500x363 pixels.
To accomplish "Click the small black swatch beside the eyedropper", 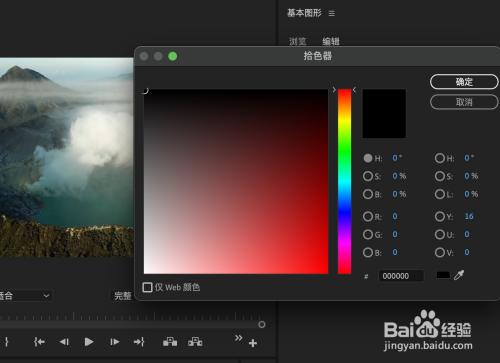I will tap(443, 275).
